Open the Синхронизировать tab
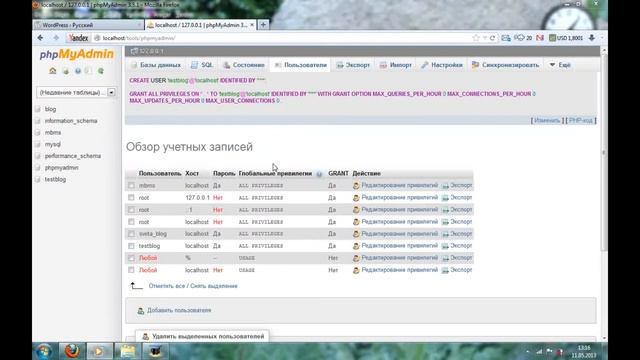 point(505,65)
